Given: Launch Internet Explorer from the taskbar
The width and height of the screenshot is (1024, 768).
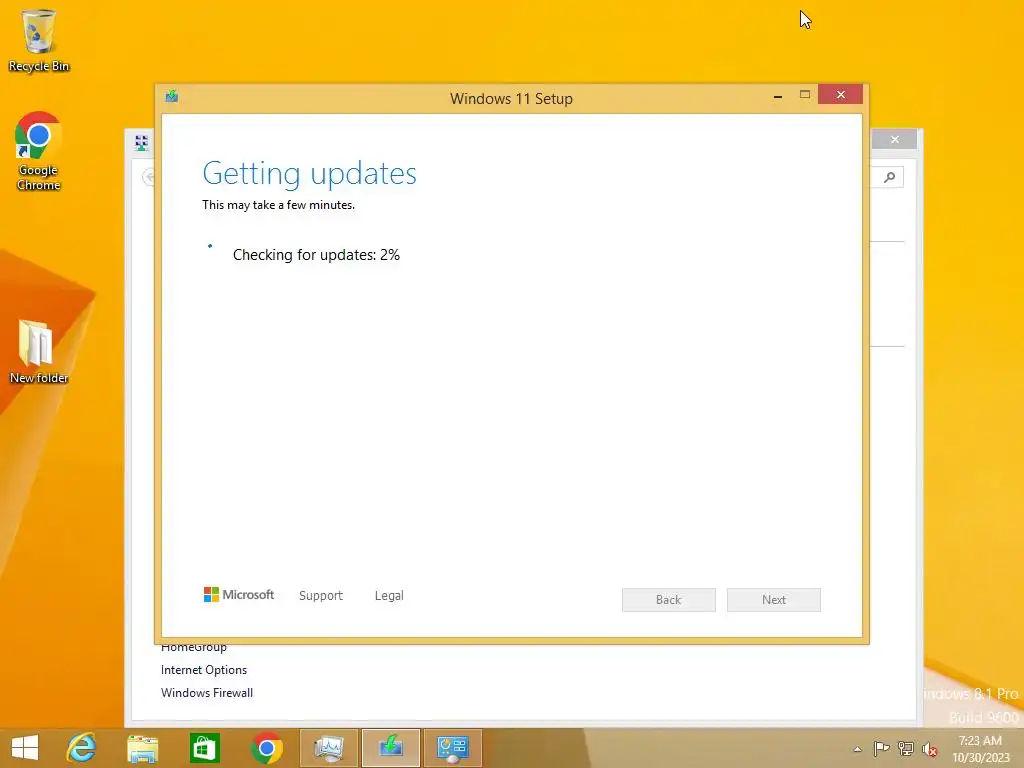Looking at the screenshot, I should coord(82,748).
